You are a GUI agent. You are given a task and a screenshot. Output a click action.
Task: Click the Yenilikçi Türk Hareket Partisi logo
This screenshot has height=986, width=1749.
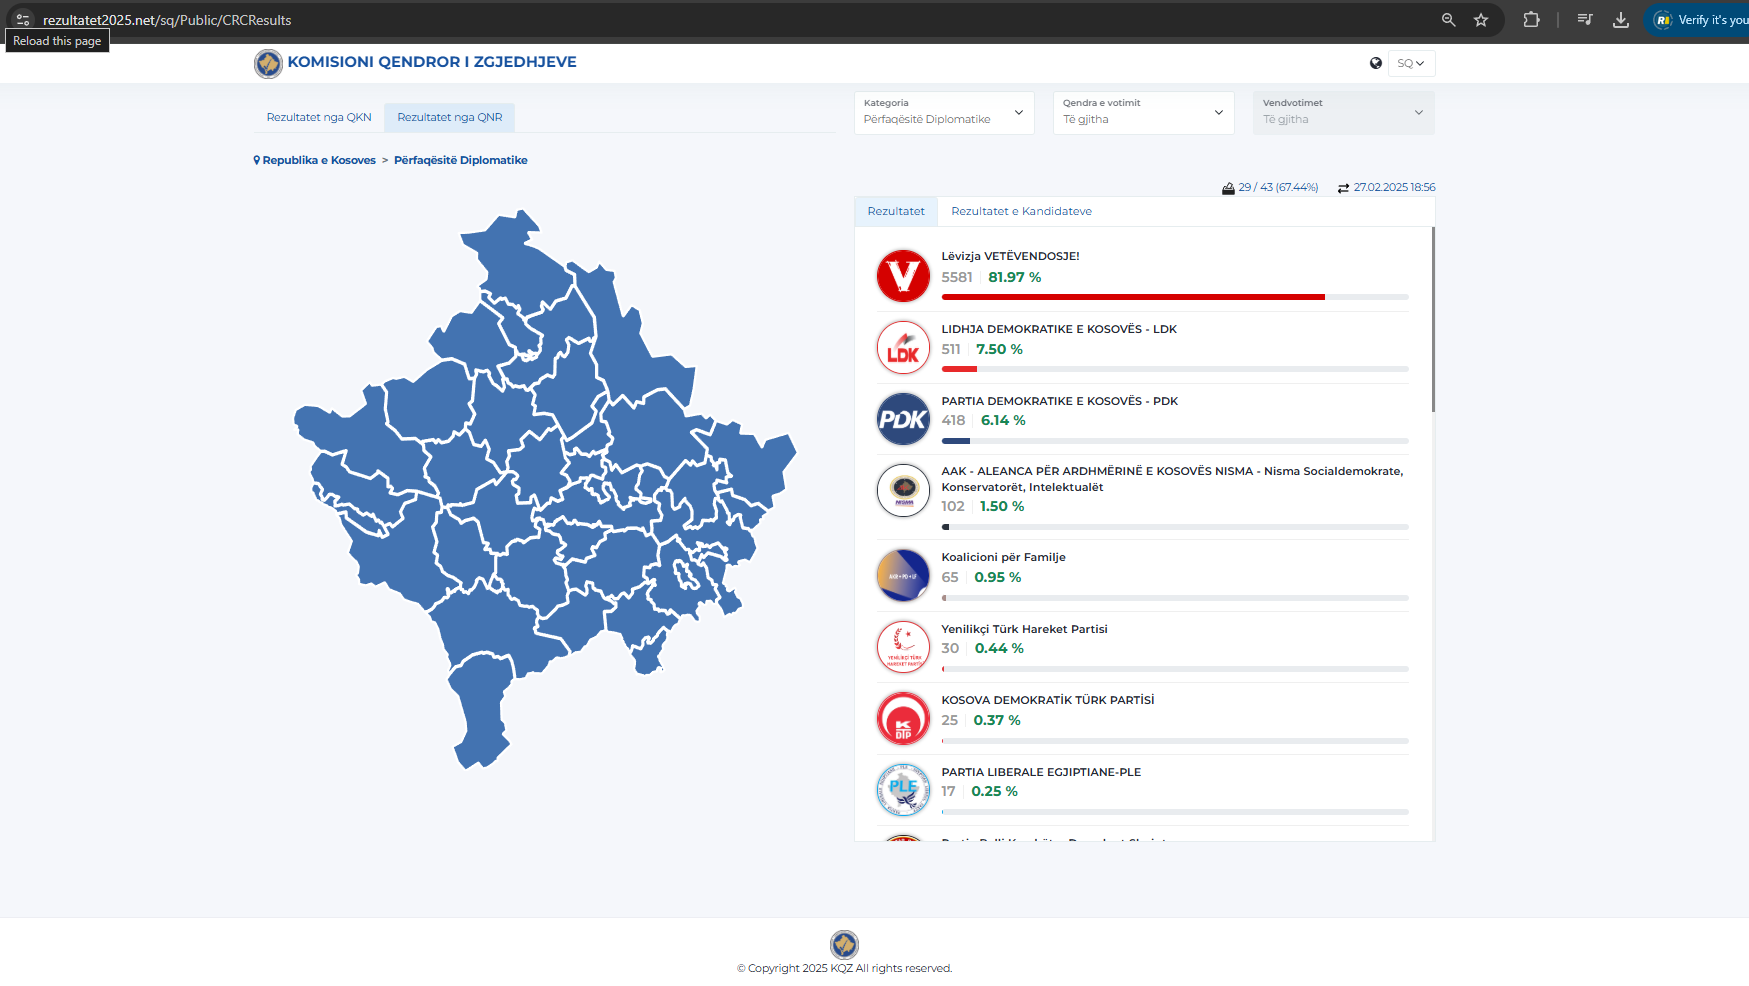[903, 647]
